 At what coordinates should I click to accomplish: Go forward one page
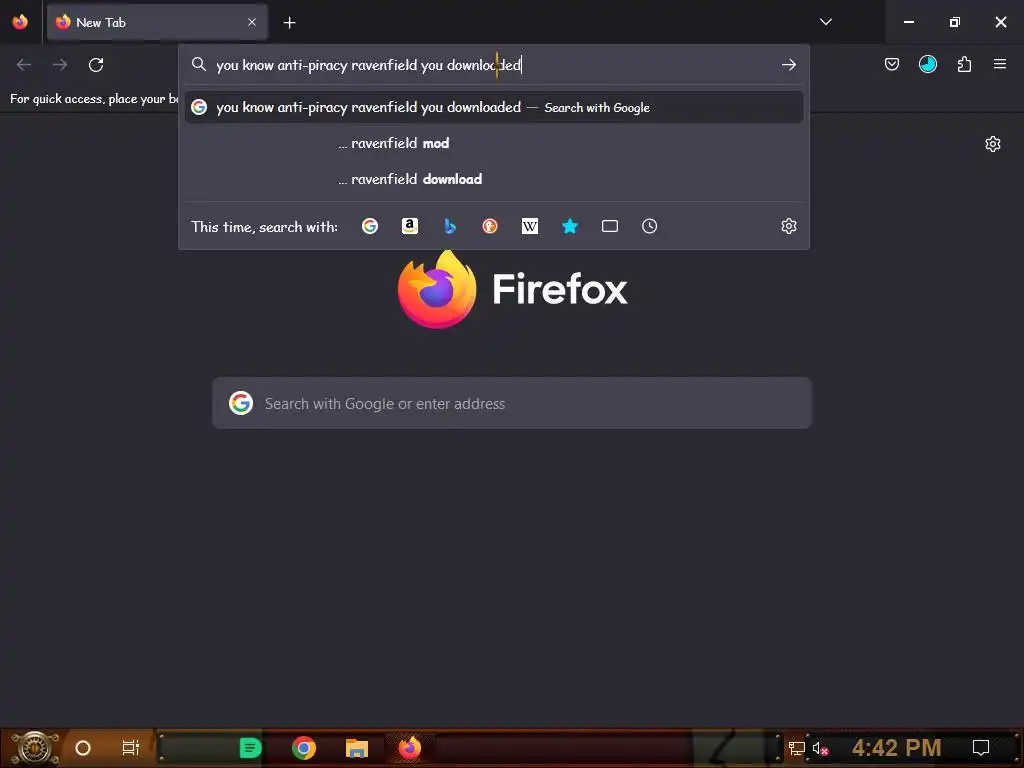(x=60, y=65)
